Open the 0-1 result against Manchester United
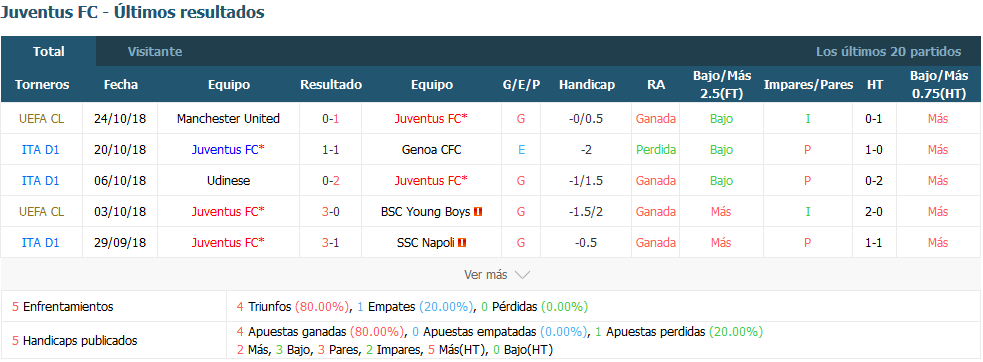The height and width of the screenshot is (362, 983). point(330,119)
